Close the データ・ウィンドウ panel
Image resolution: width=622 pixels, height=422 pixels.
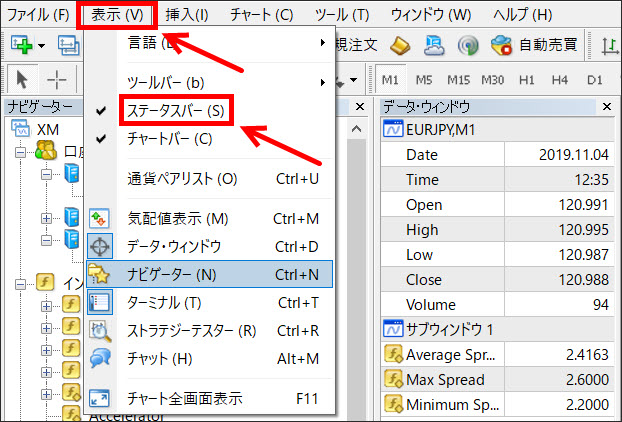pos(607,107)
